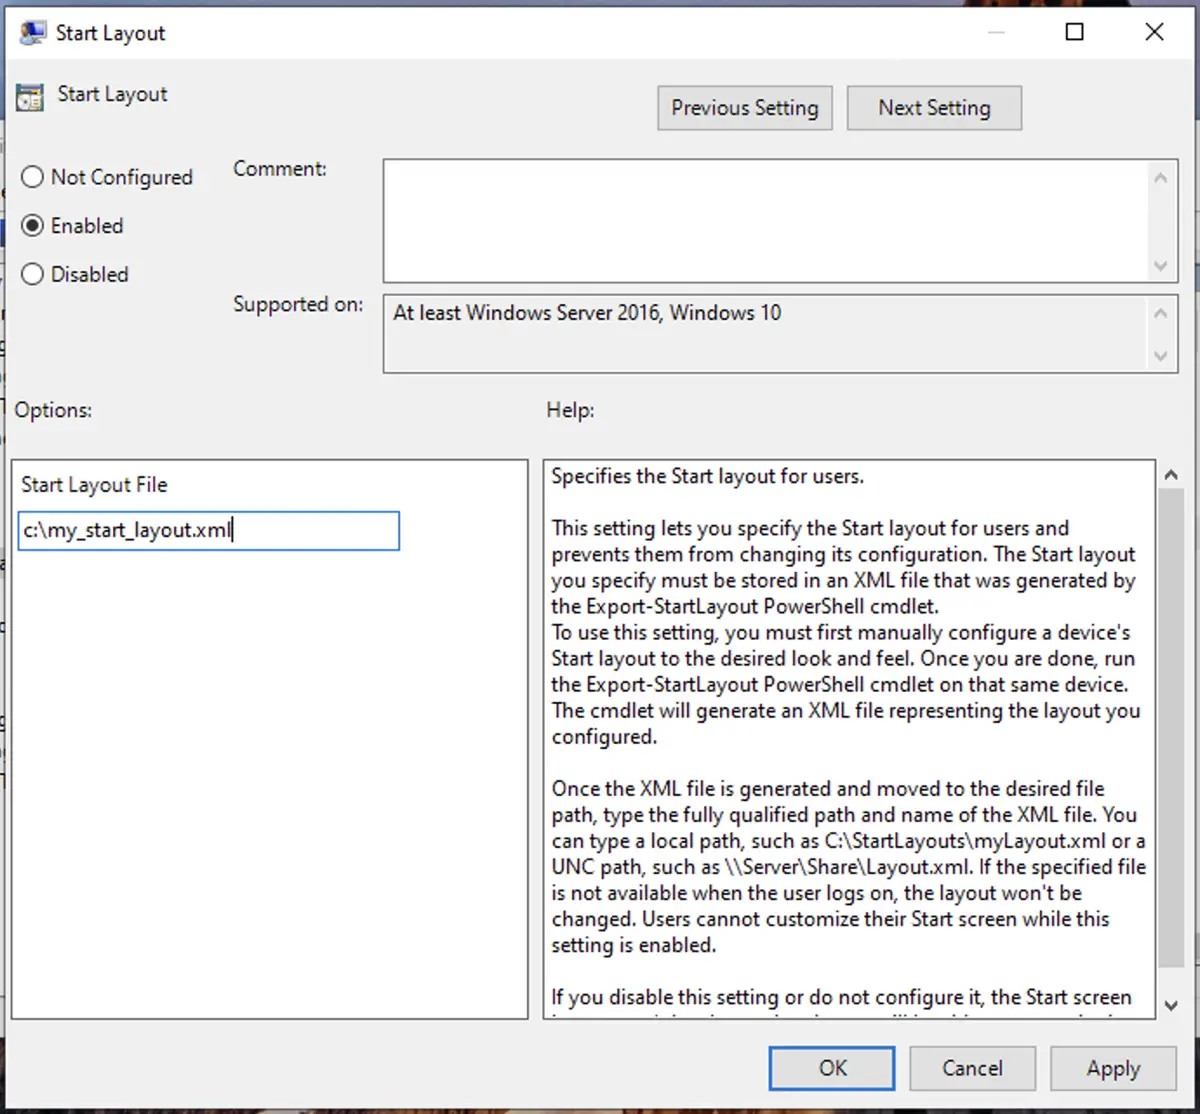Maximize the Start Layout window
Viewport: 1200px width, 1114px height.
(1075, 32)
